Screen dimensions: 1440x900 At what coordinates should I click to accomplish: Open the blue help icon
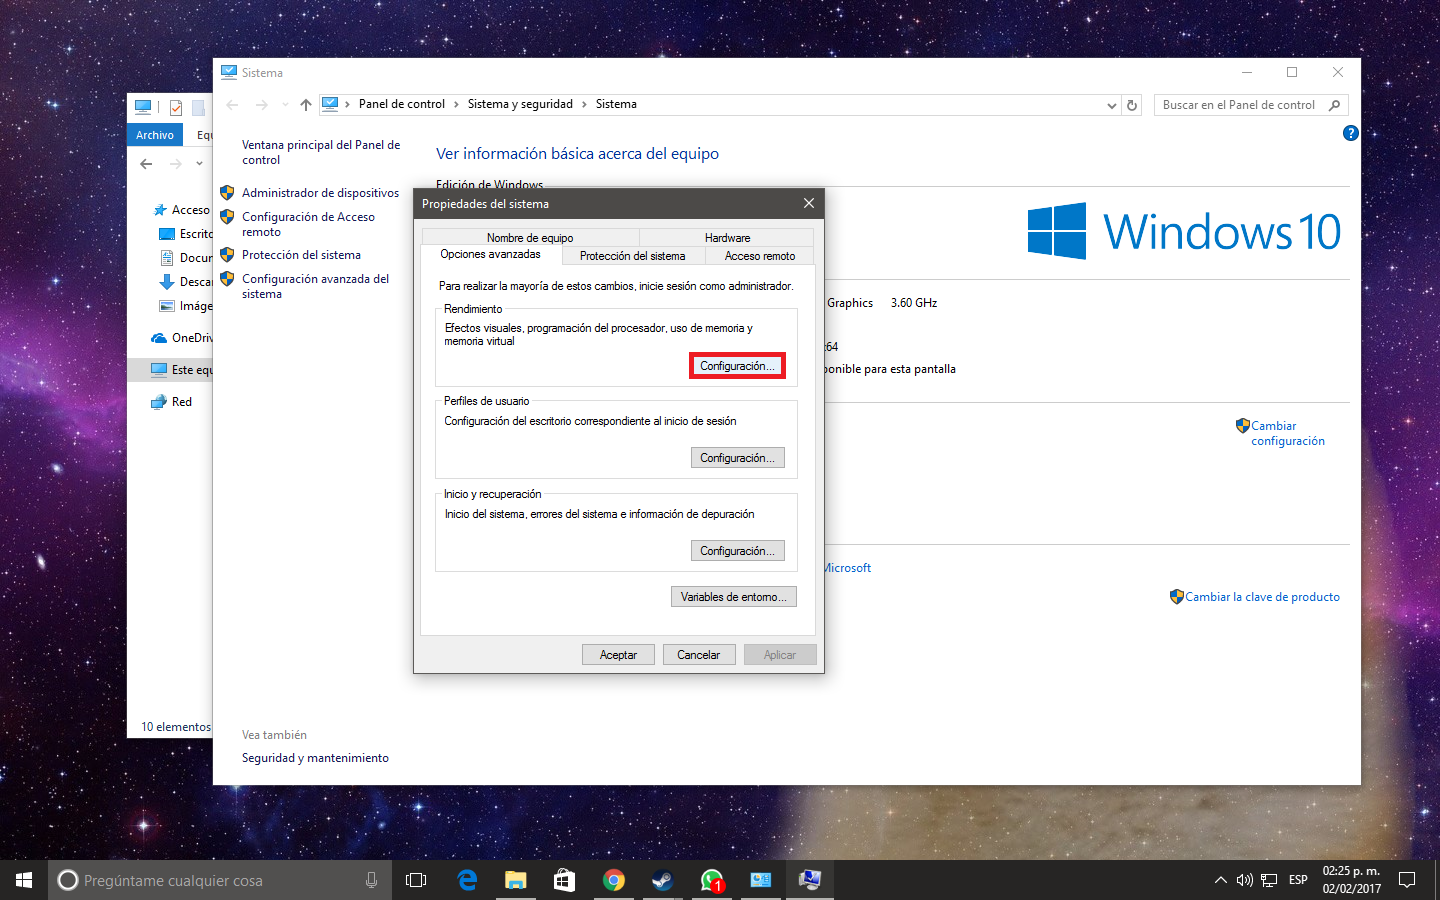coord(1350,133)
